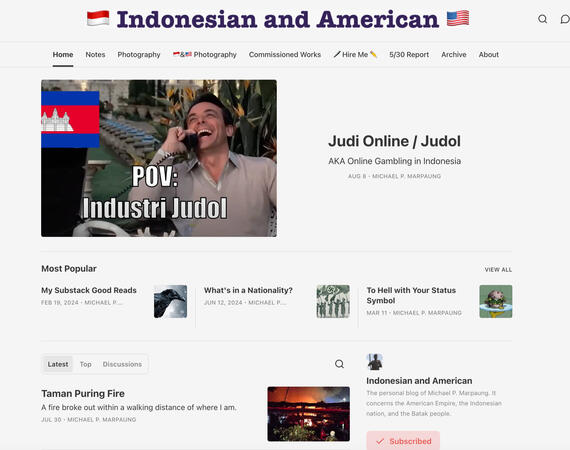Open the plain Photography tab
This screenshot has width=570, height=450.
click(139, 55)
